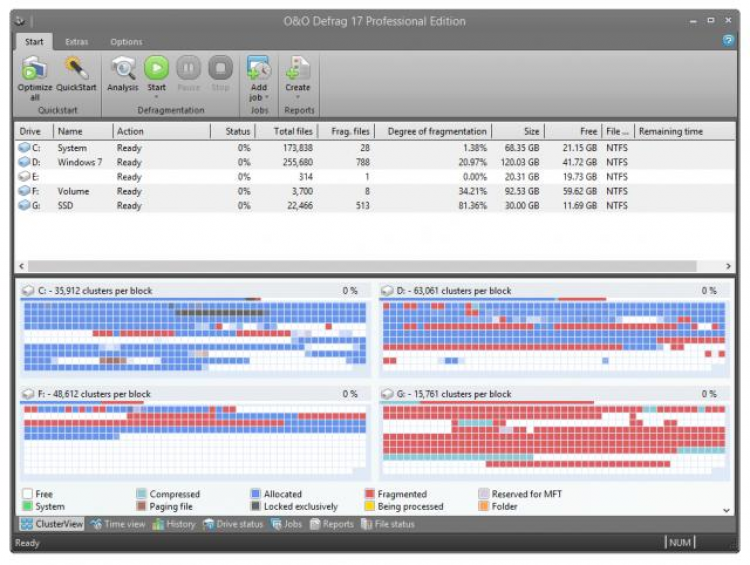Click the Optimize all icon
This screenshot has height=565, width=750.
click(34, 68)
